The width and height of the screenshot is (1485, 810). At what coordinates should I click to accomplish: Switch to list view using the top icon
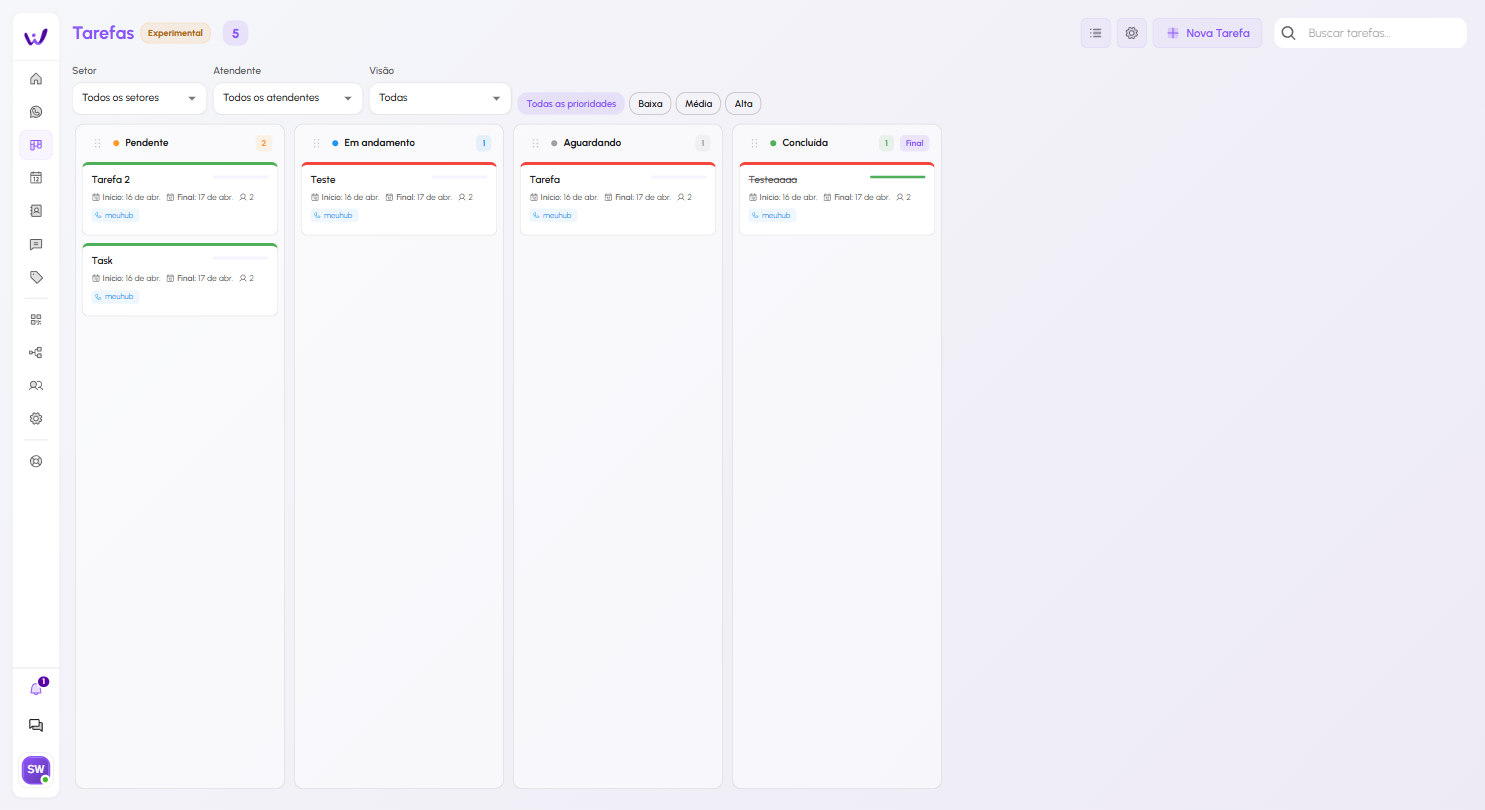coord(1095,33)
